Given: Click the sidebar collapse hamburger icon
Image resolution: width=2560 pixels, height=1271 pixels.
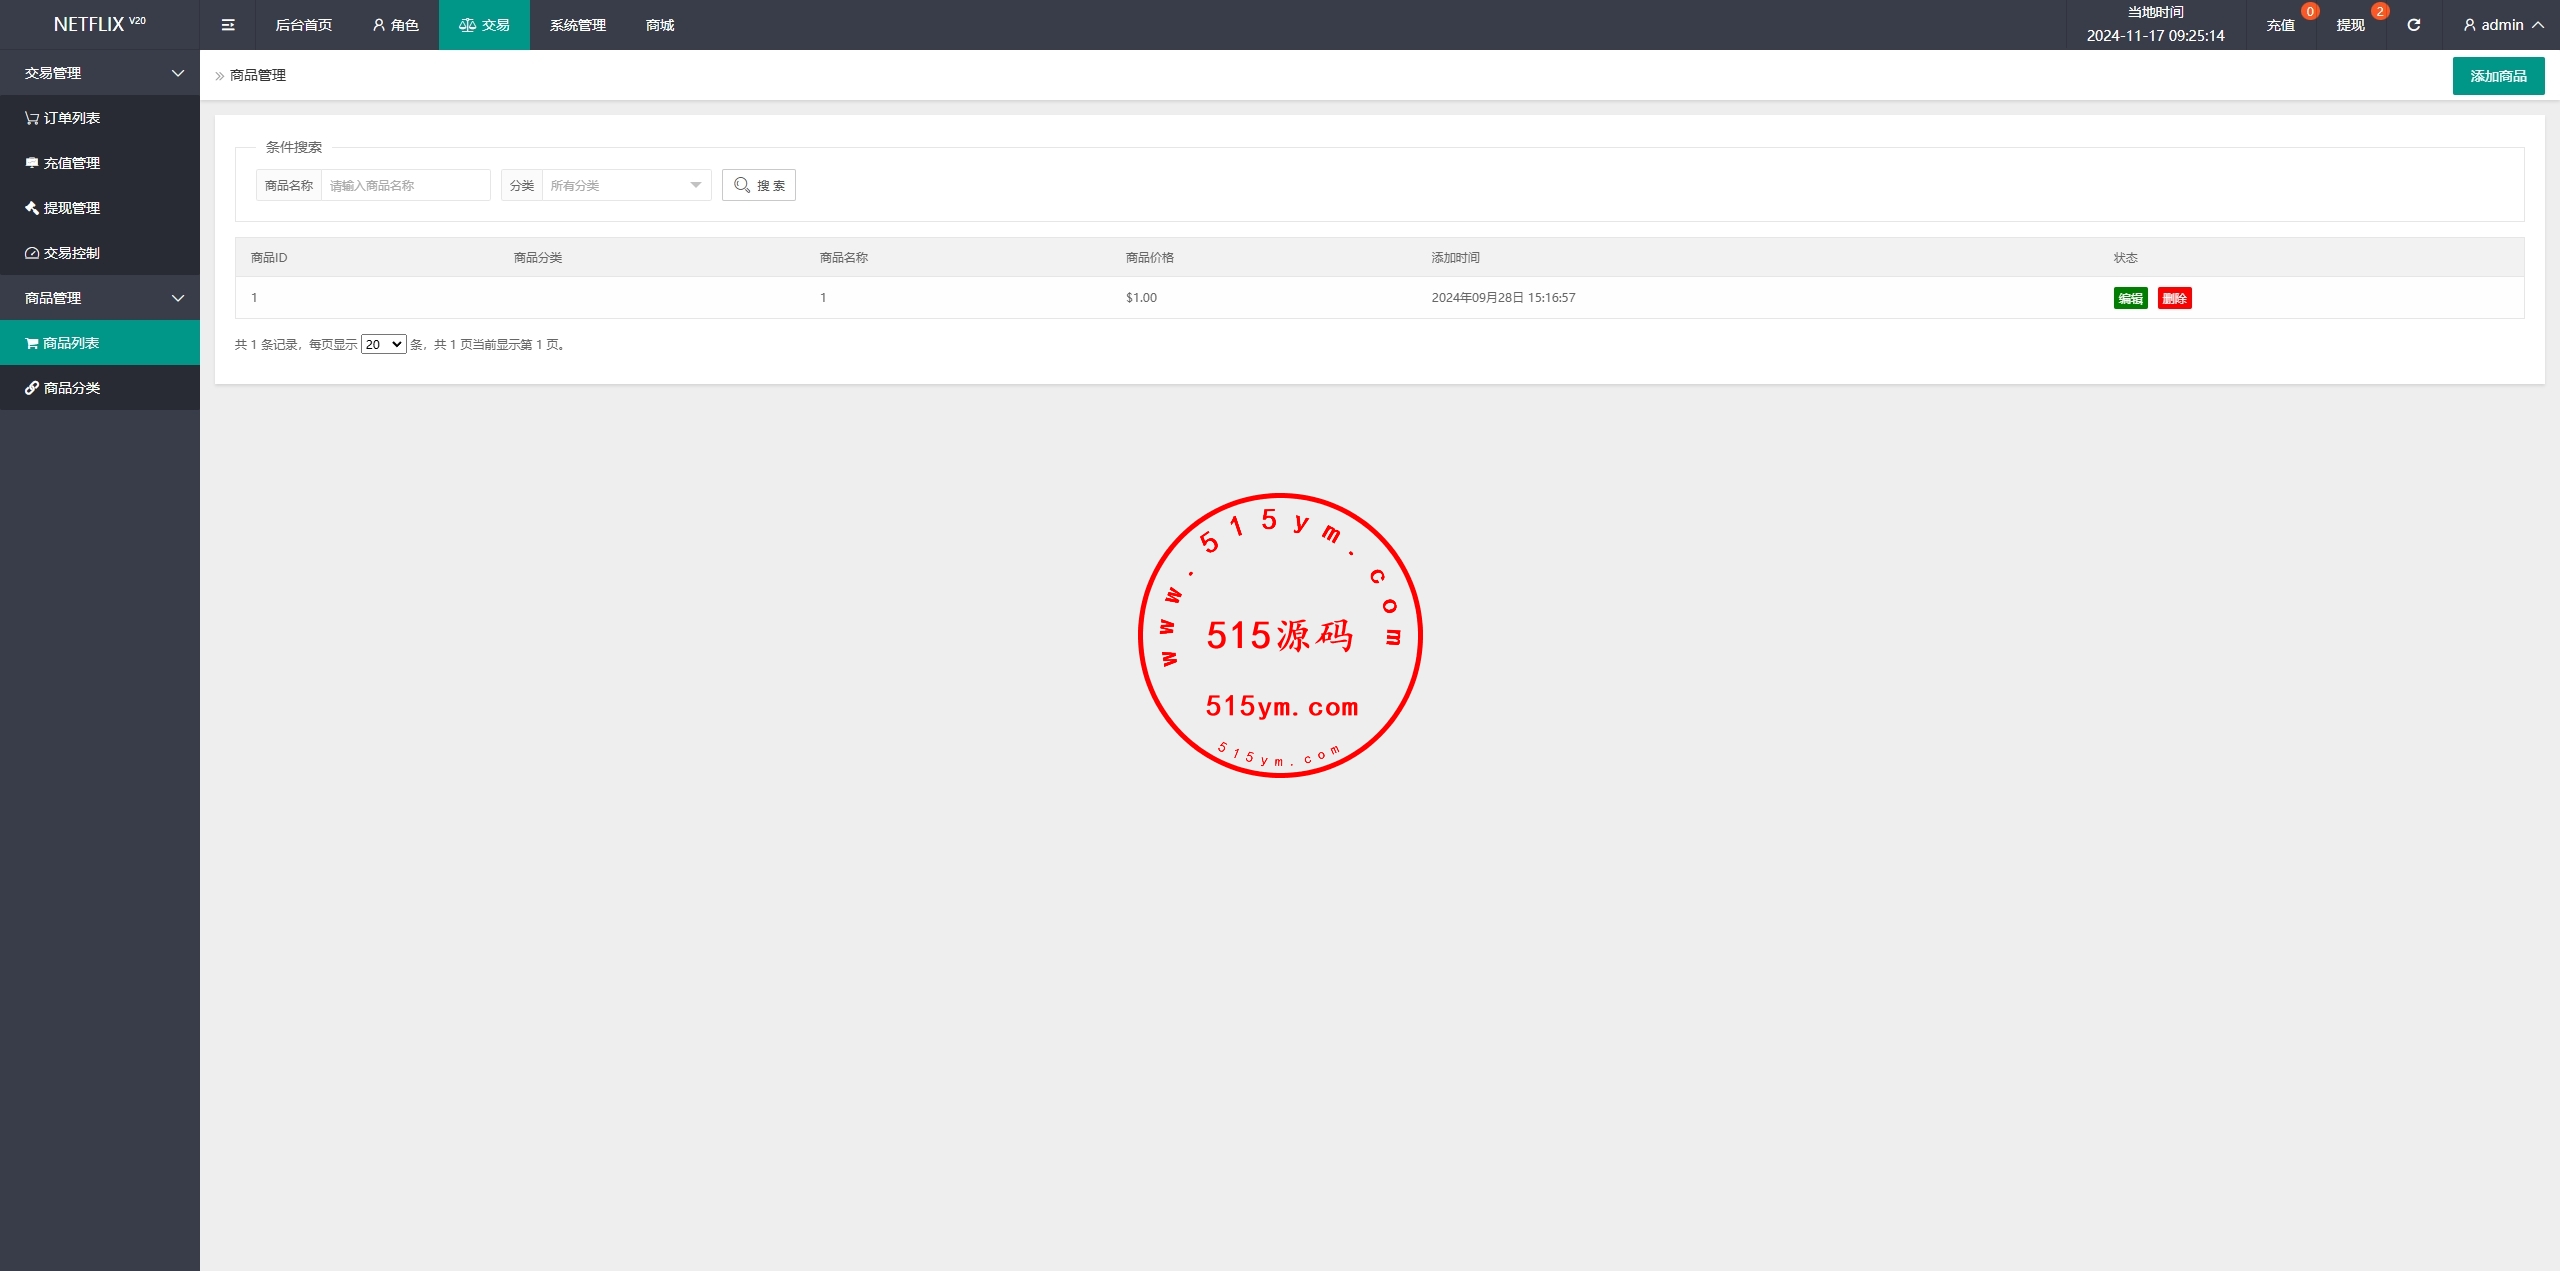Looking at the screenshot, I should tap(228, 25).
